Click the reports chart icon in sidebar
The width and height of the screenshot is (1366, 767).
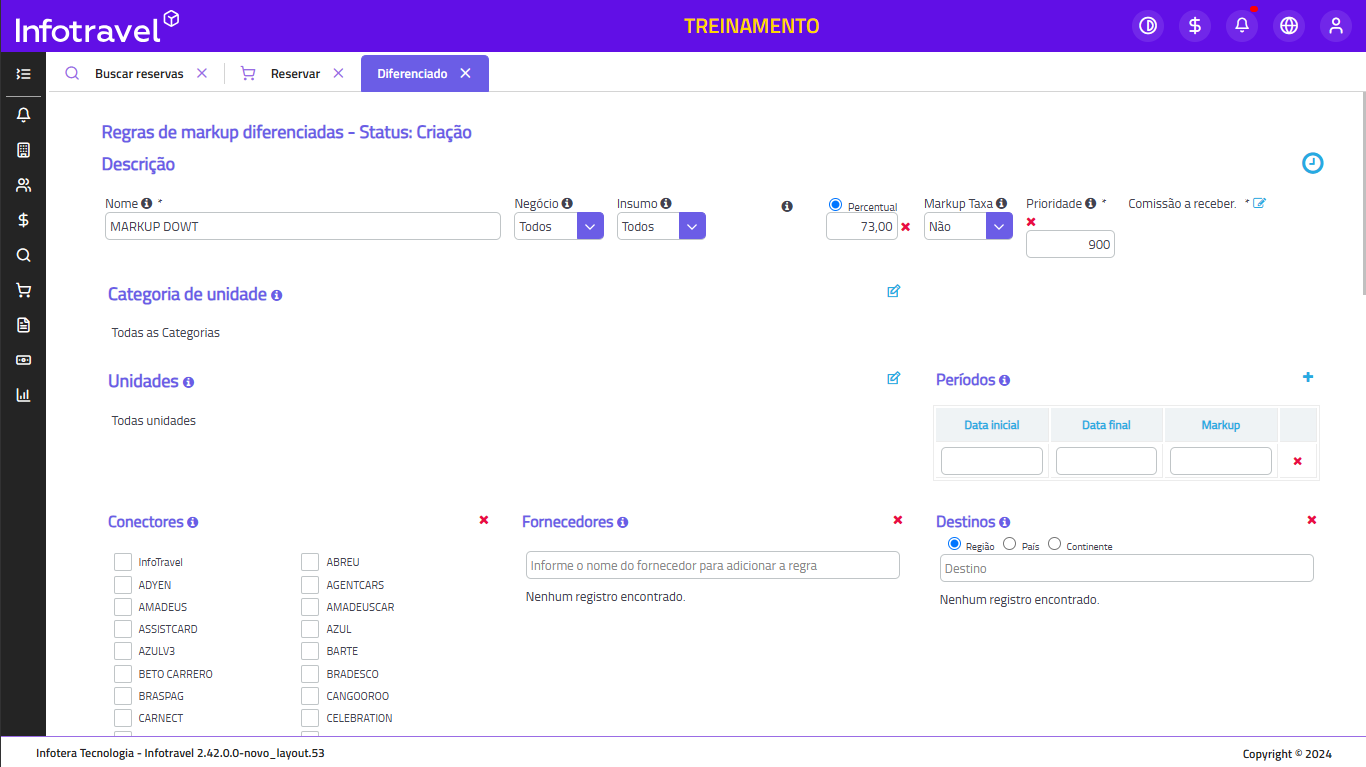pyautogui.click(x=23, y=395)
